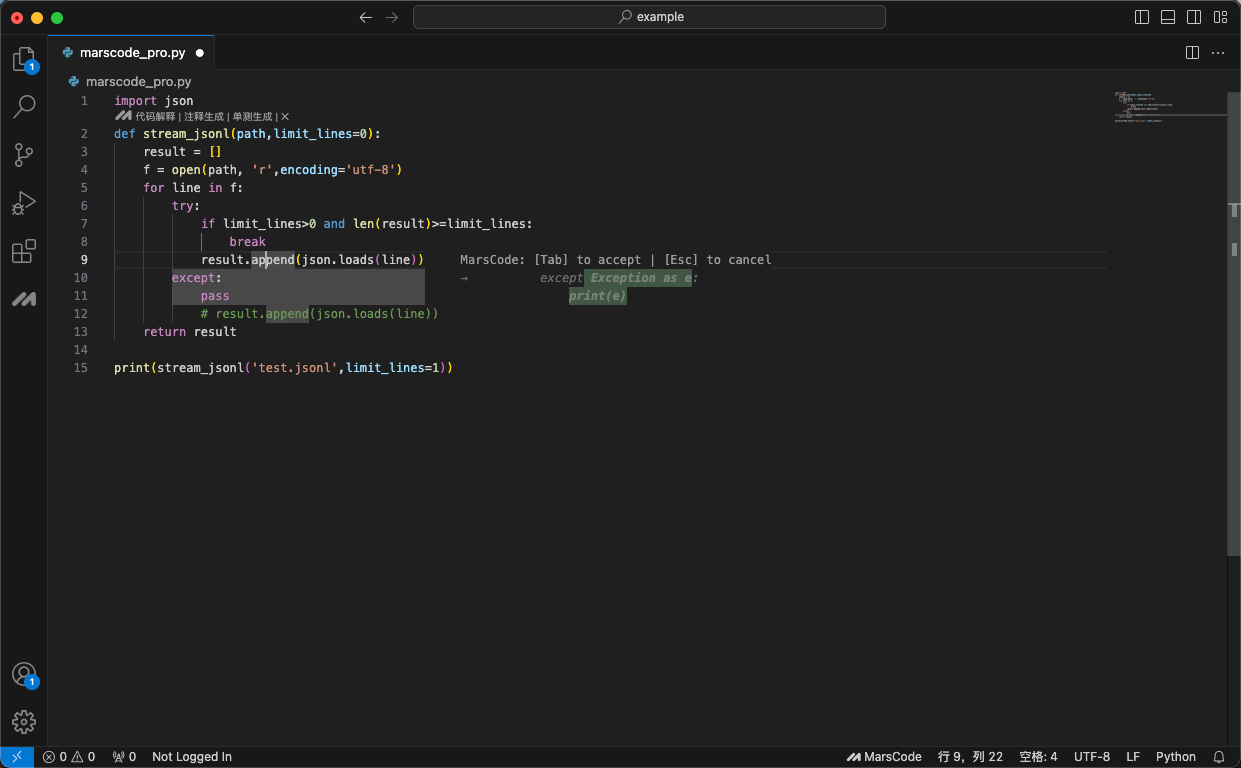Toggle the secondary side bar layout icon

tap(1194, 17)
